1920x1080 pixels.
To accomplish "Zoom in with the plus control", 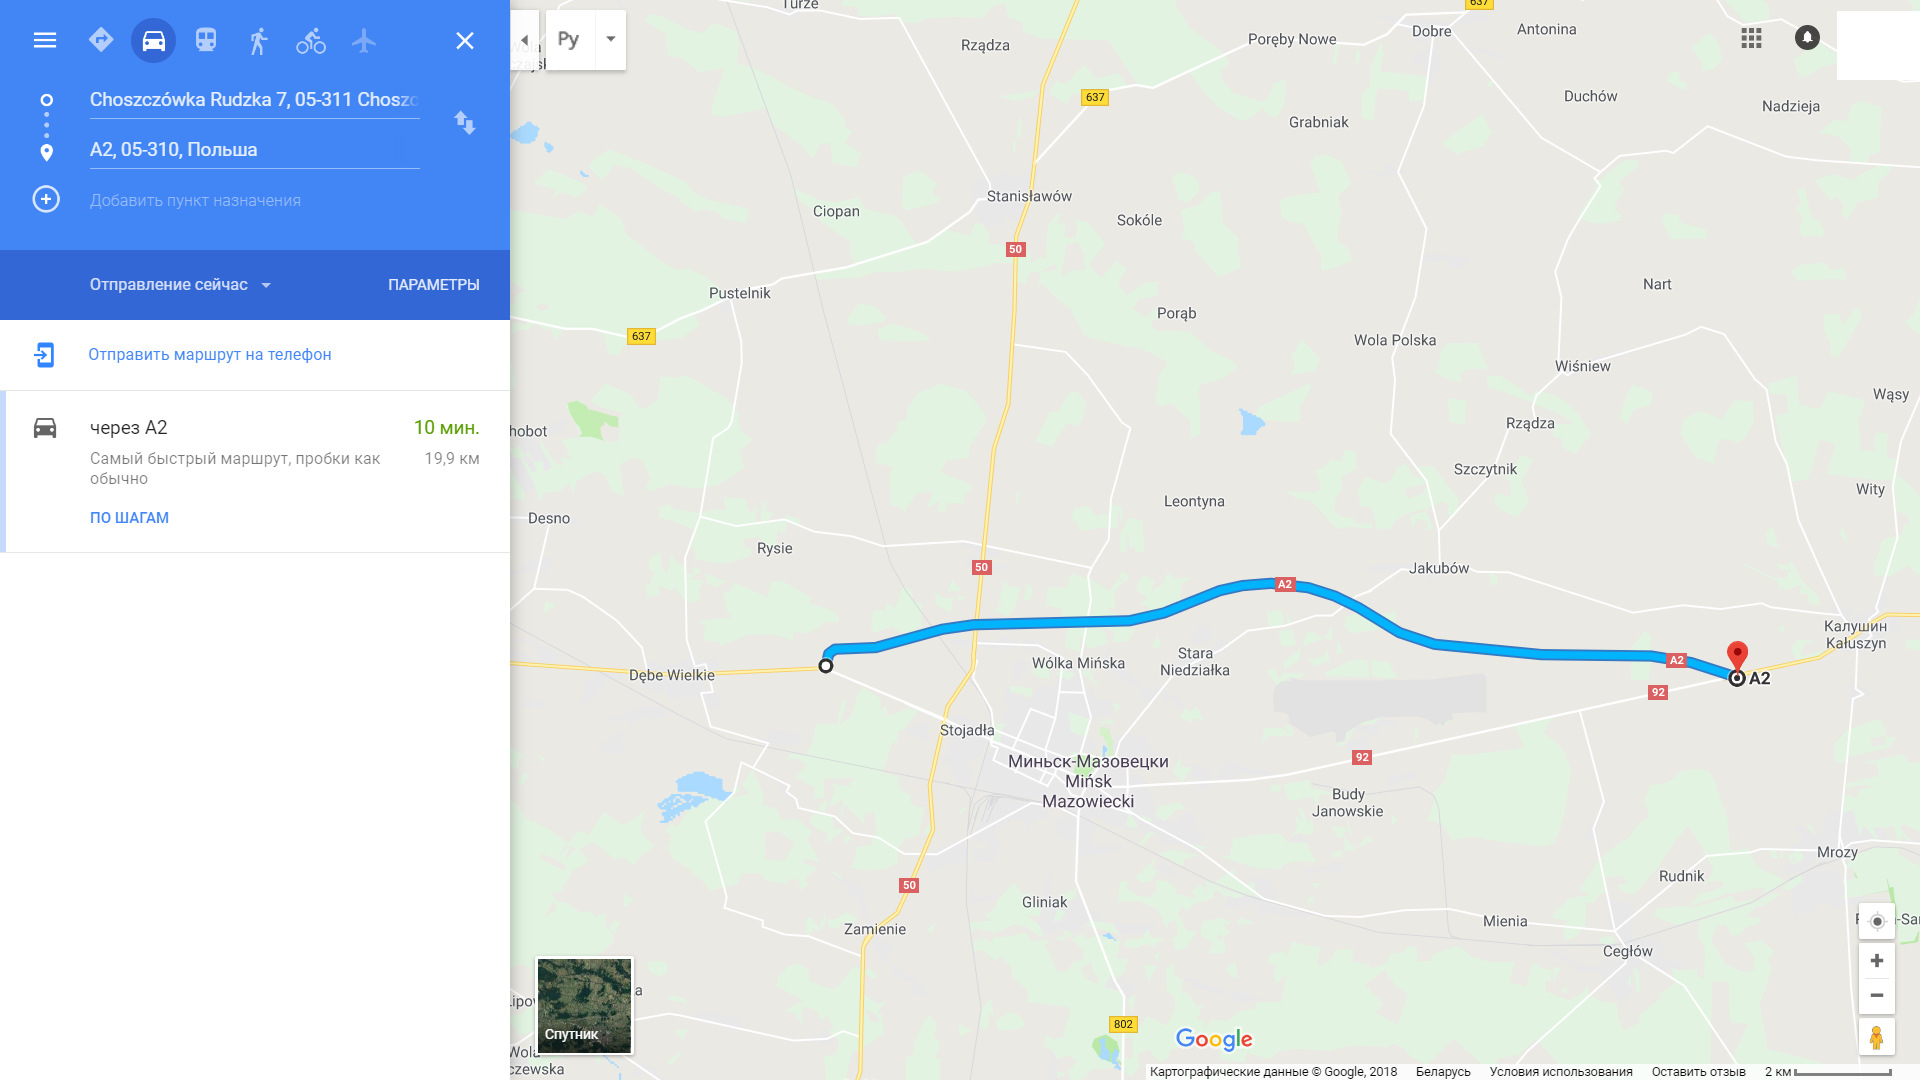I will click(1877, 961).
